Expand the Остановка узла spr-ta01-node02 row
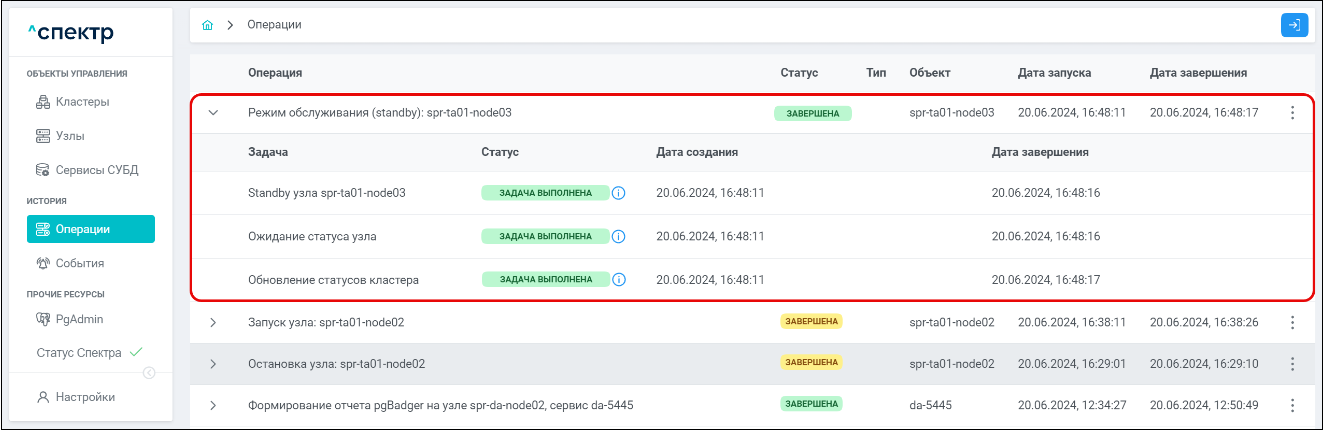The width and height of the screenshot is (1324, 431). coord(213,364)
